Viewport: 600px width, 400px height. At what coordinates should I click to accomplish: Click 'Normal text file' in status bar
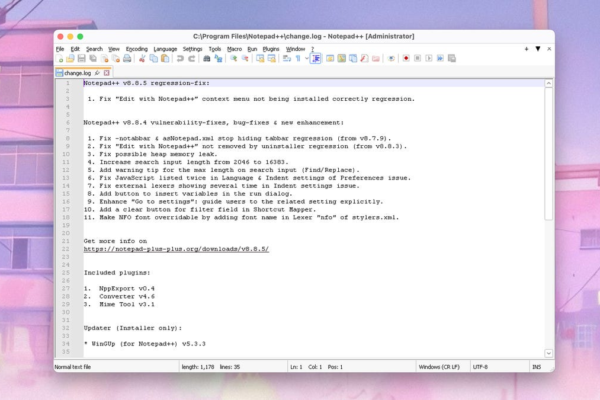73,367
